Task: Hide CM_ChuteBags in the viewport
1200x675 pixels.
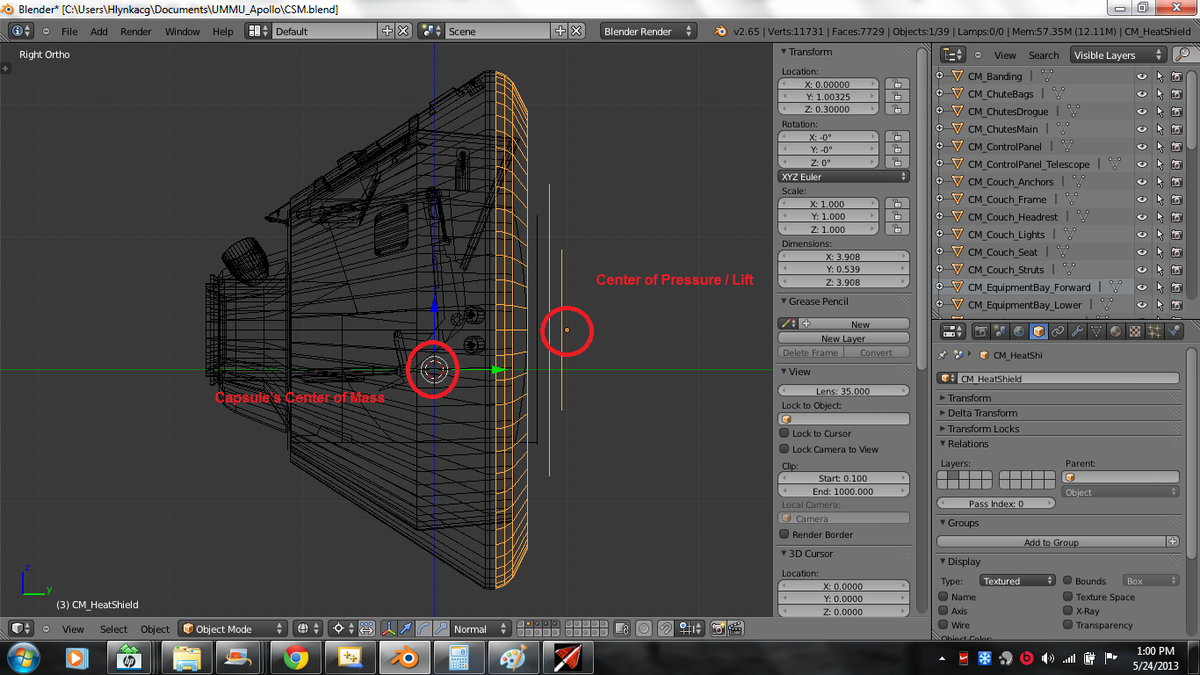Action: click(1141, 94)
